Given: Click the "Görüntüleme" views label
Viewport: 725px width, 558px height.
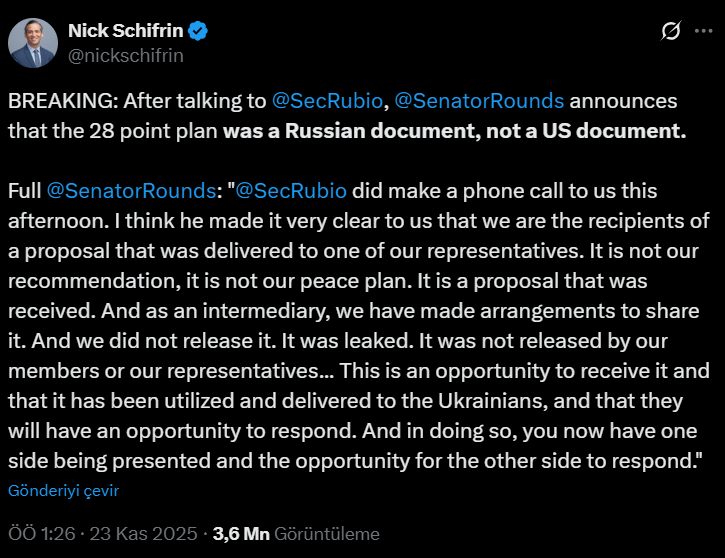Looking at the screenshot, I should pos(327,533).
